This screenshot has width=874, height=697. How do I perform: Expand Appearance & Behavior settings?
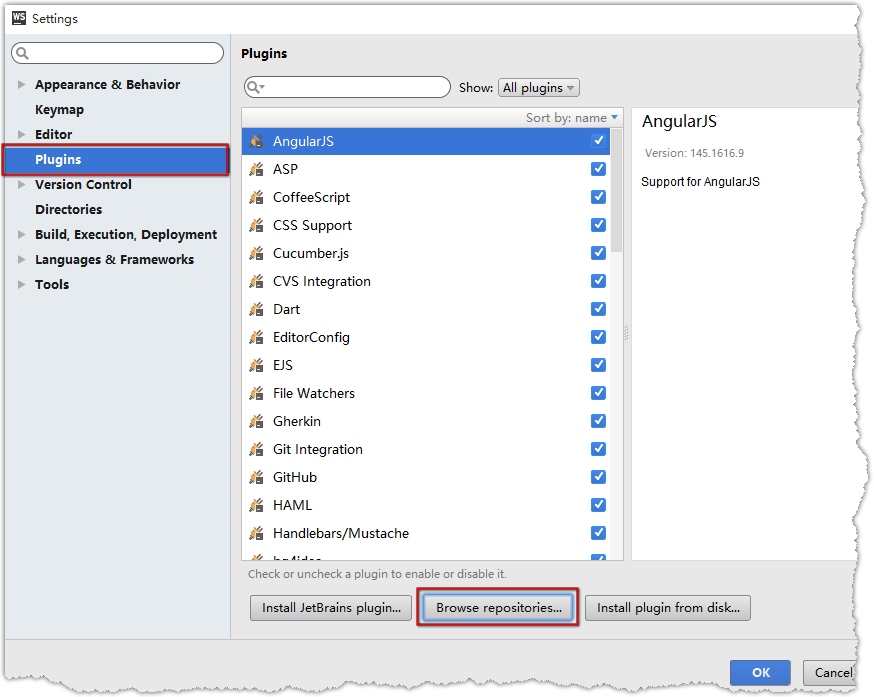click(21, 84)
